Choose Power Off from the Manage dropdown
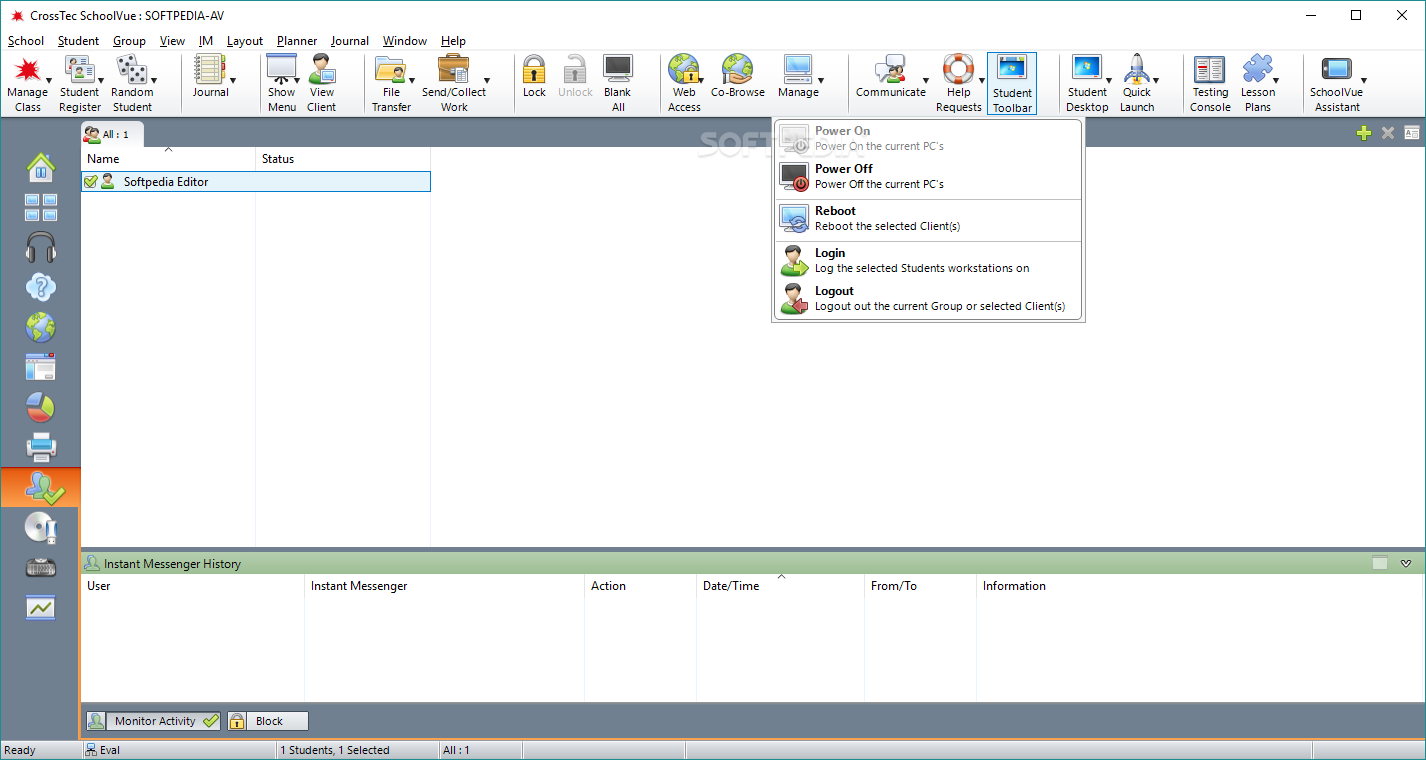1426x760 pixels. click(928, 177)
